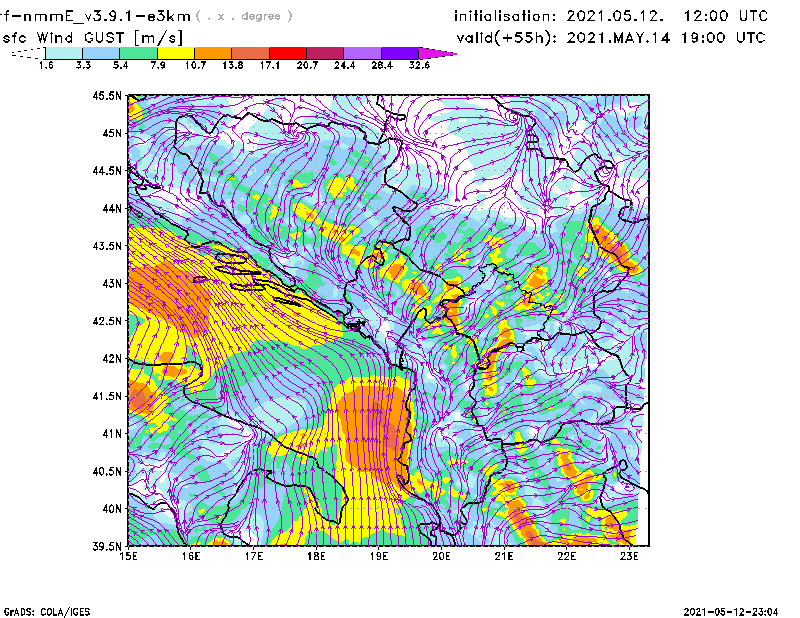The height and width of the screenshot is (618, 800).
Task: Click the magenta arrow end of the legend
Action: point(437,53)
